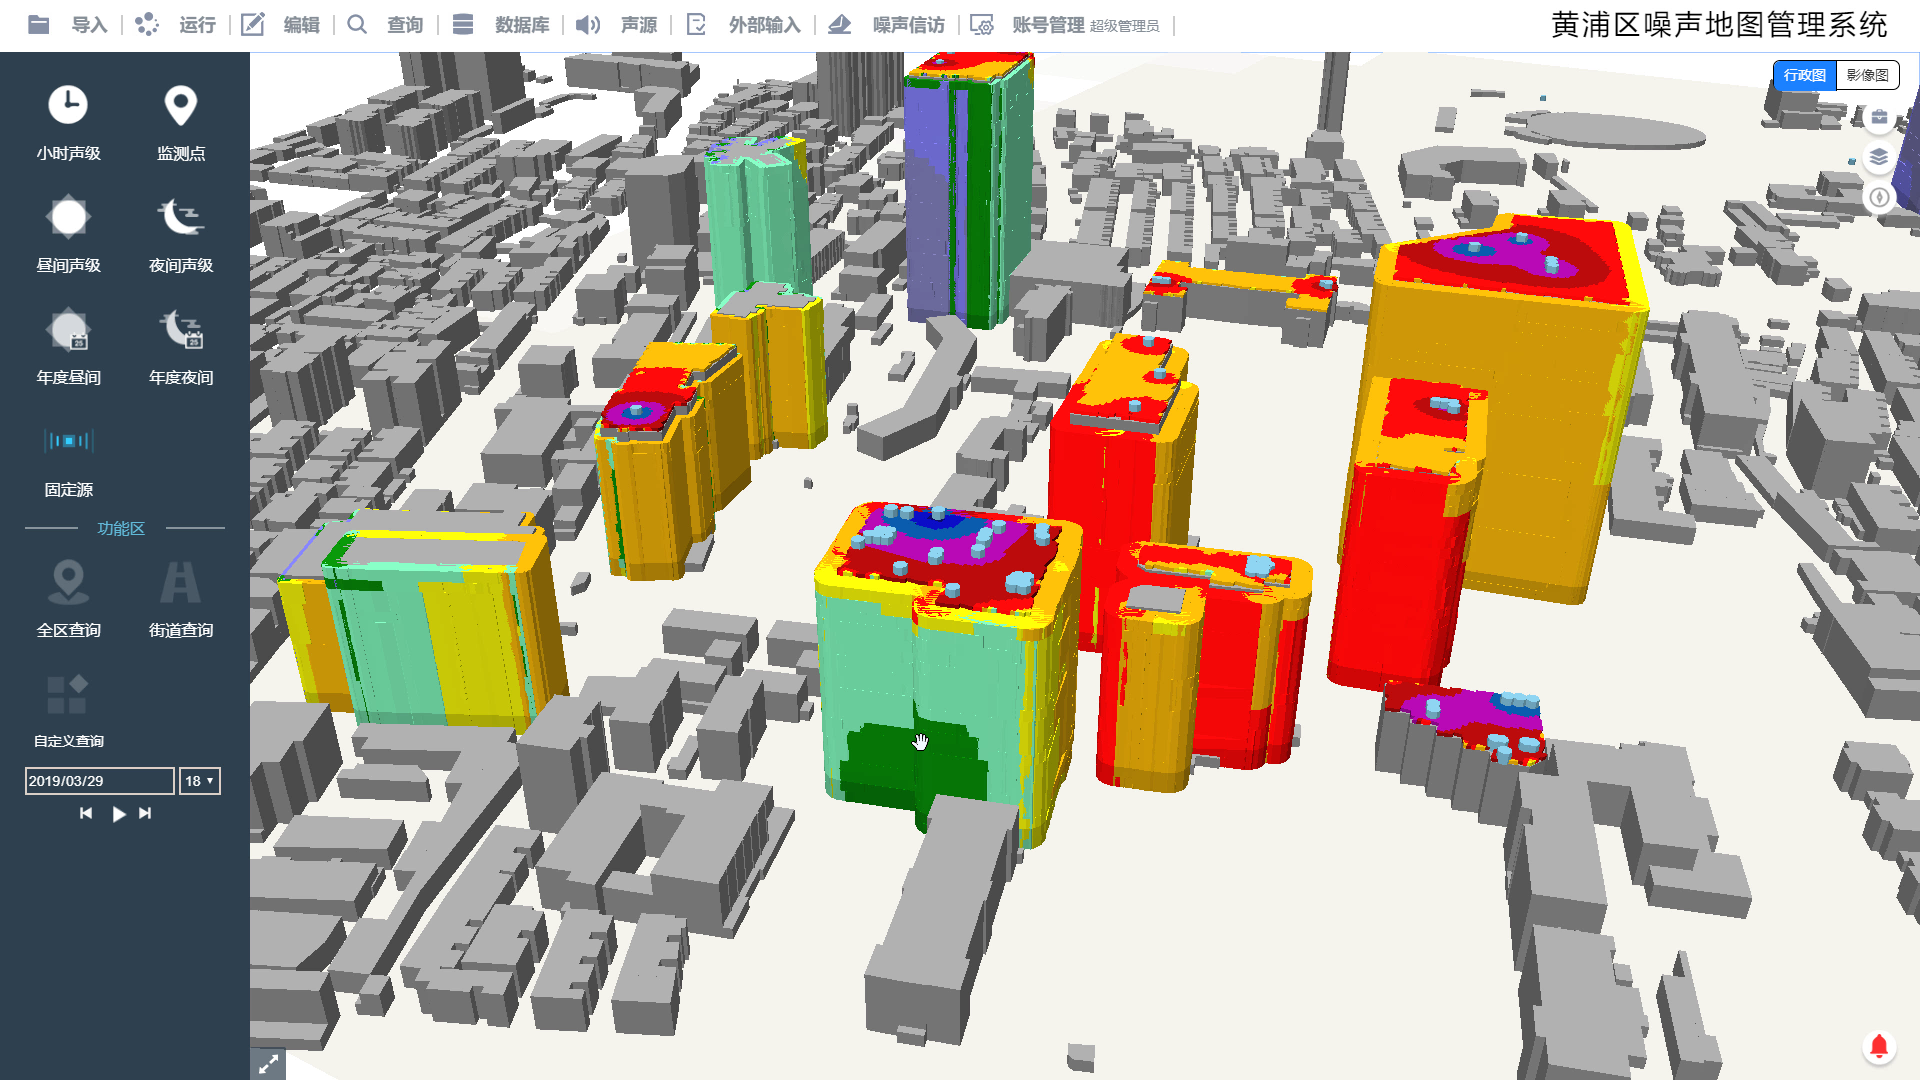This screenshot has width=1920, height=1080.
Task: Select 监测点 monitoring points
Action: tap(181, 124)
